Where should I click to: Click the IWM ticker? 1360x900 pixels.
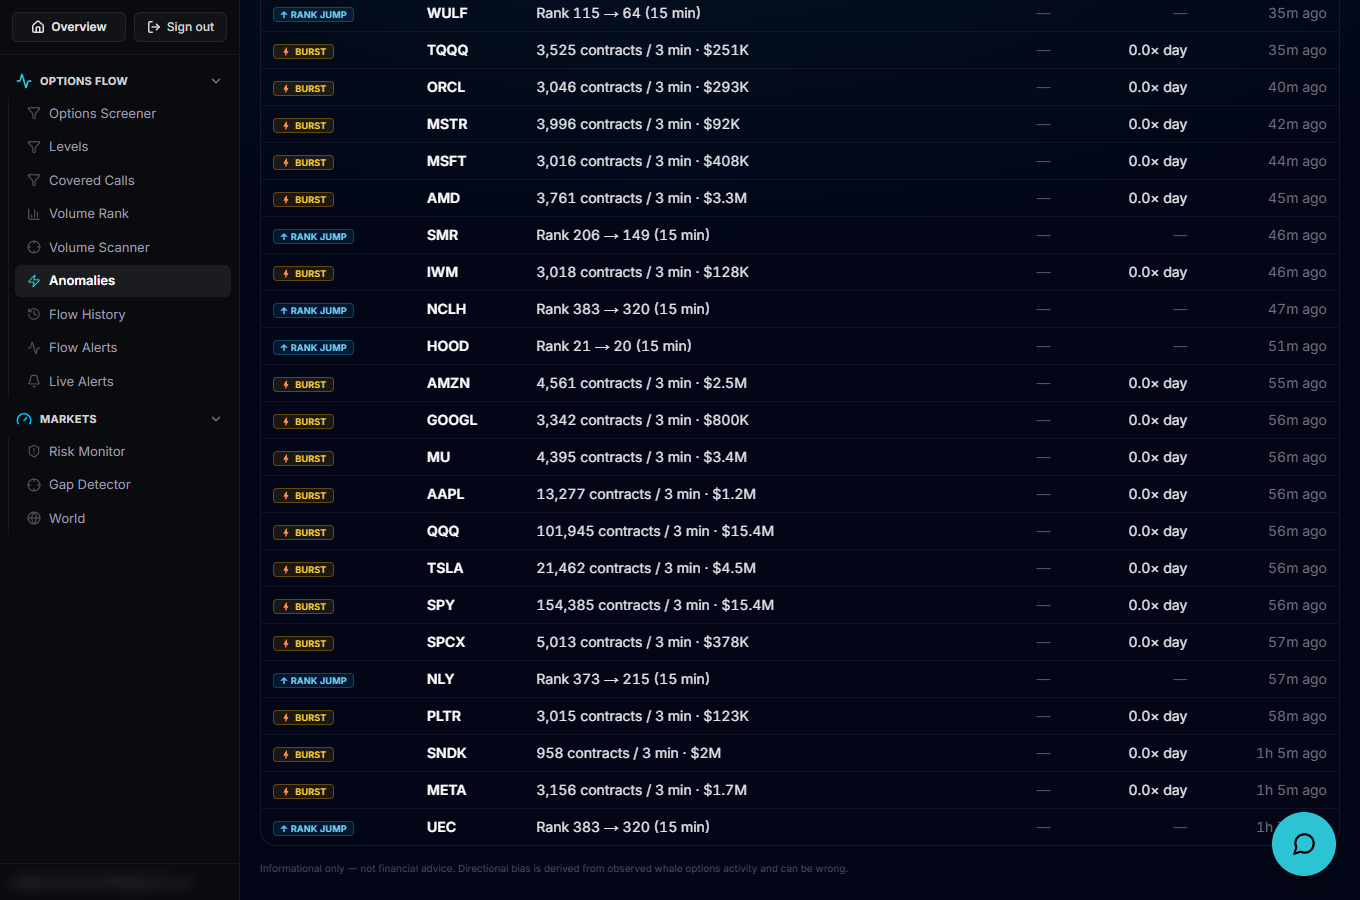442,272
